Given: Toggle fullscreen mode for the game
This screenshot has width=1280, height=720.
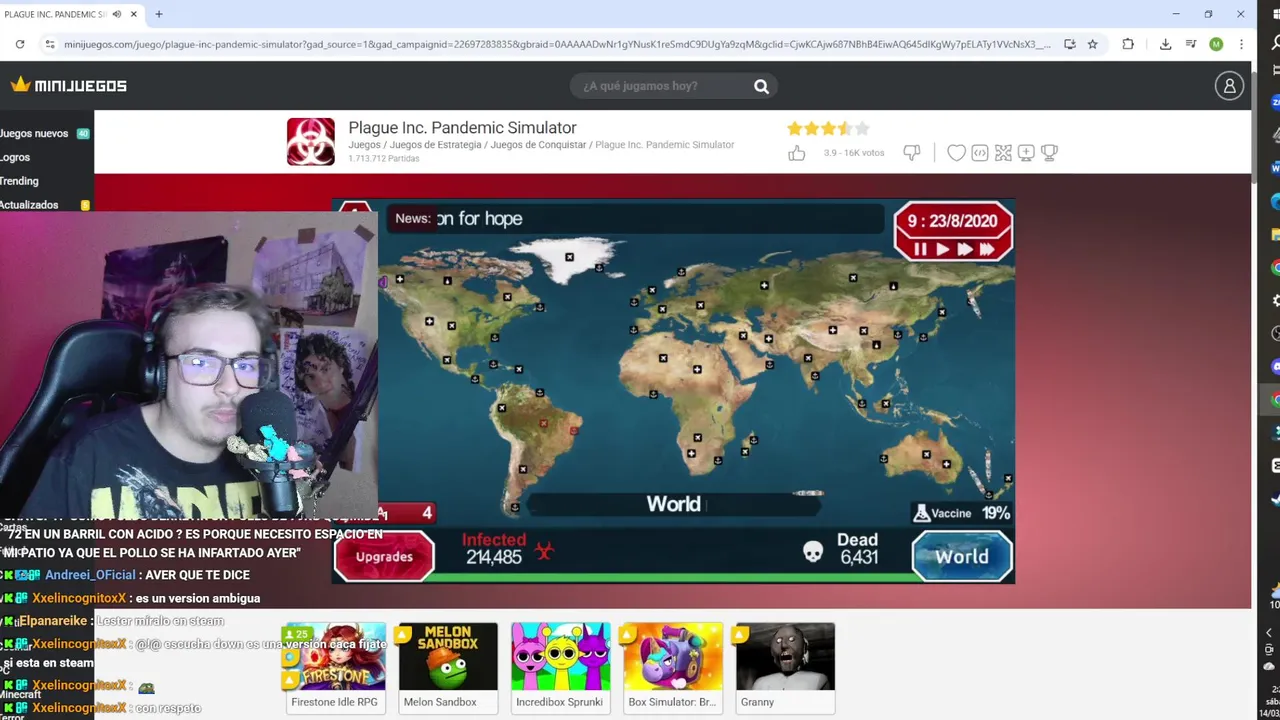Looking at the screenshot, I should point(1003,153).
